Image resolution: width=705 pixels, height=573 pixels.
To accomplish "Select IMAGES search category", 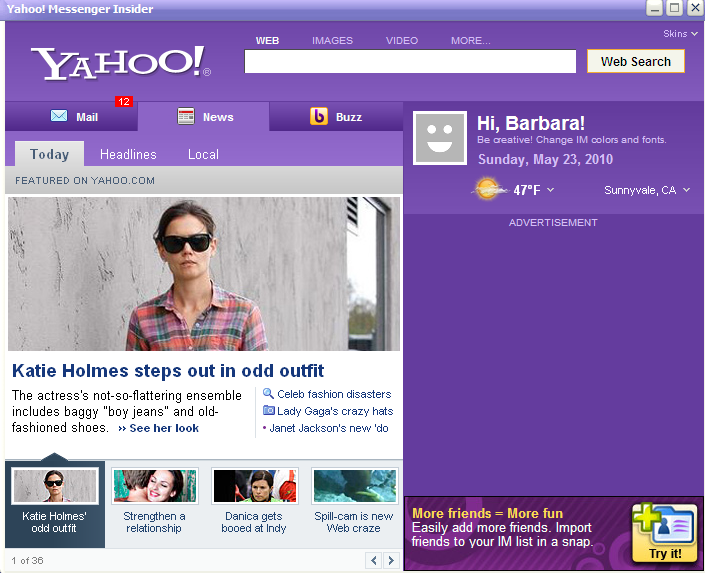I will coord(332,40).
